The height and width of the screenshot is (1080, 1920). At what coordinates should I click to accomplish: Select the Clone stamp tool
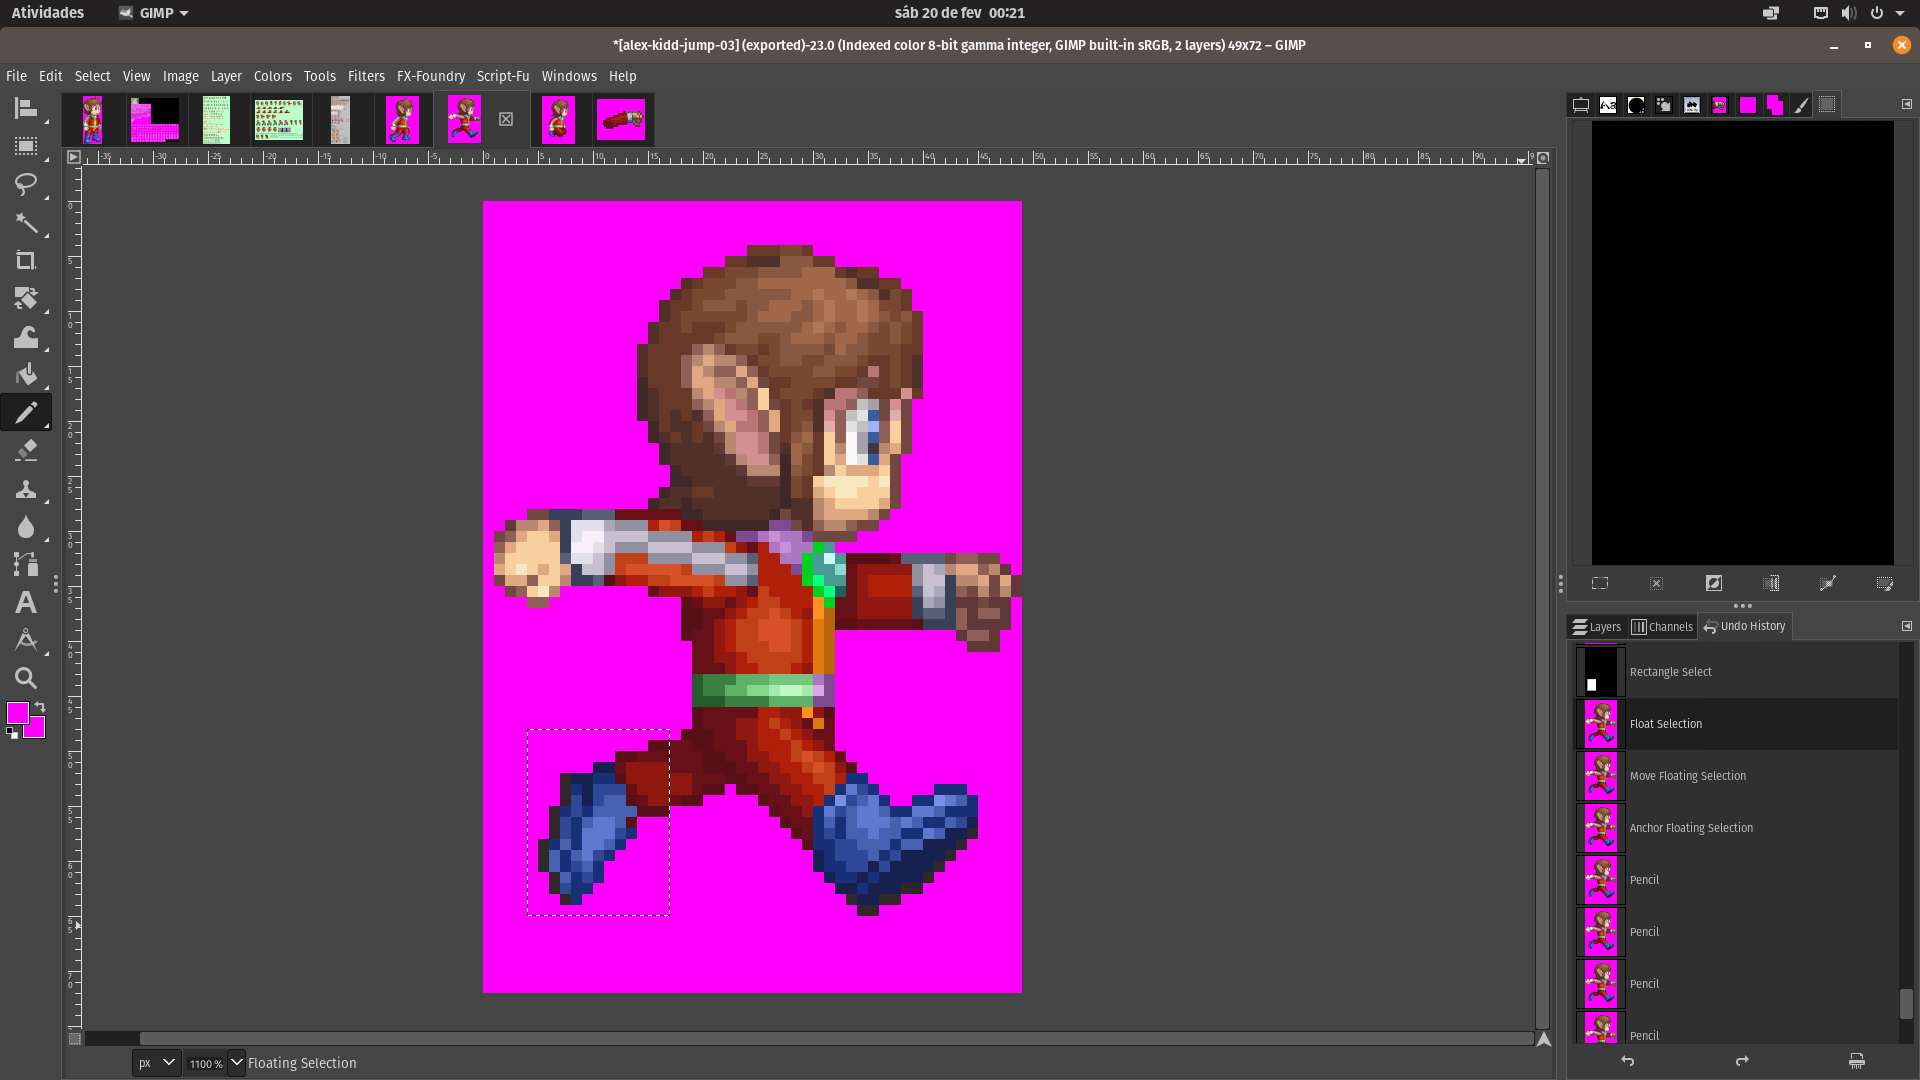pos(26,488)
